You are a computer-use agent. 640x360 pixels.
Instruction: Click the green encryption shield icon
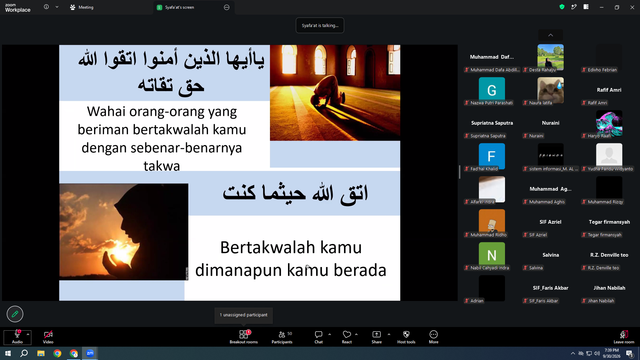click(x=562, y=7)
